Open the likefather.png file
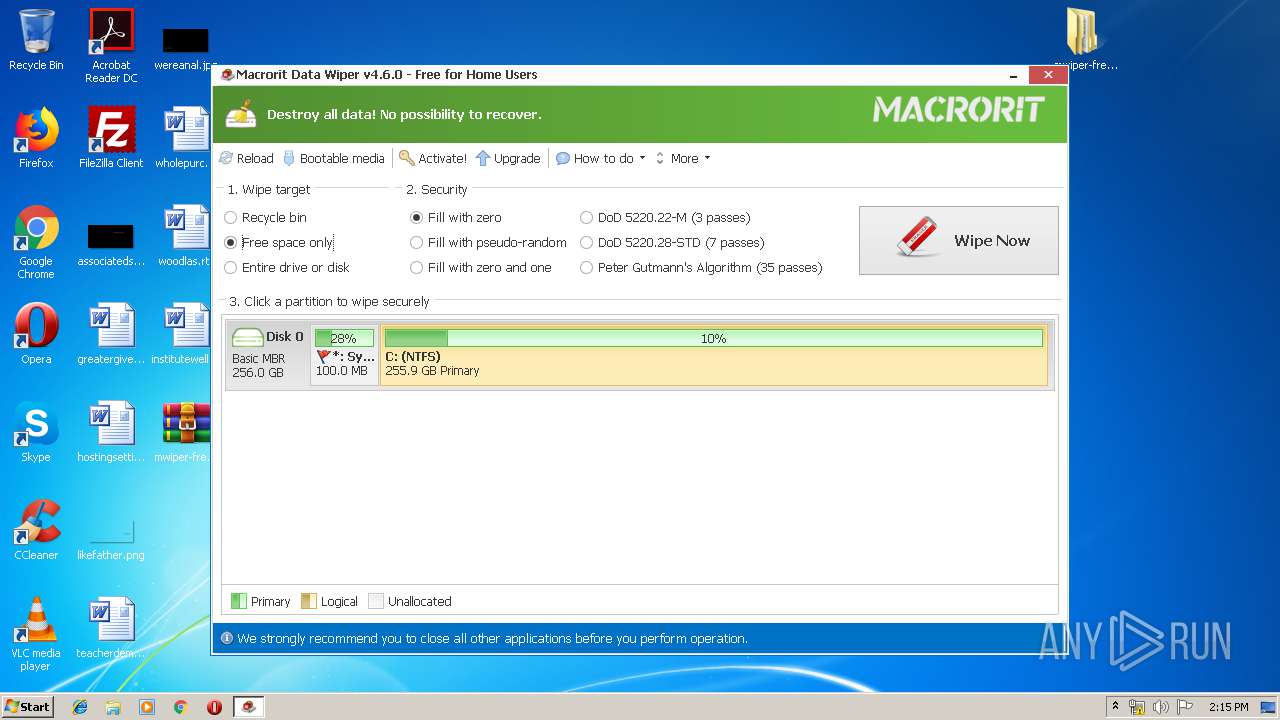The image size is (1280, 720). (111, 540)
